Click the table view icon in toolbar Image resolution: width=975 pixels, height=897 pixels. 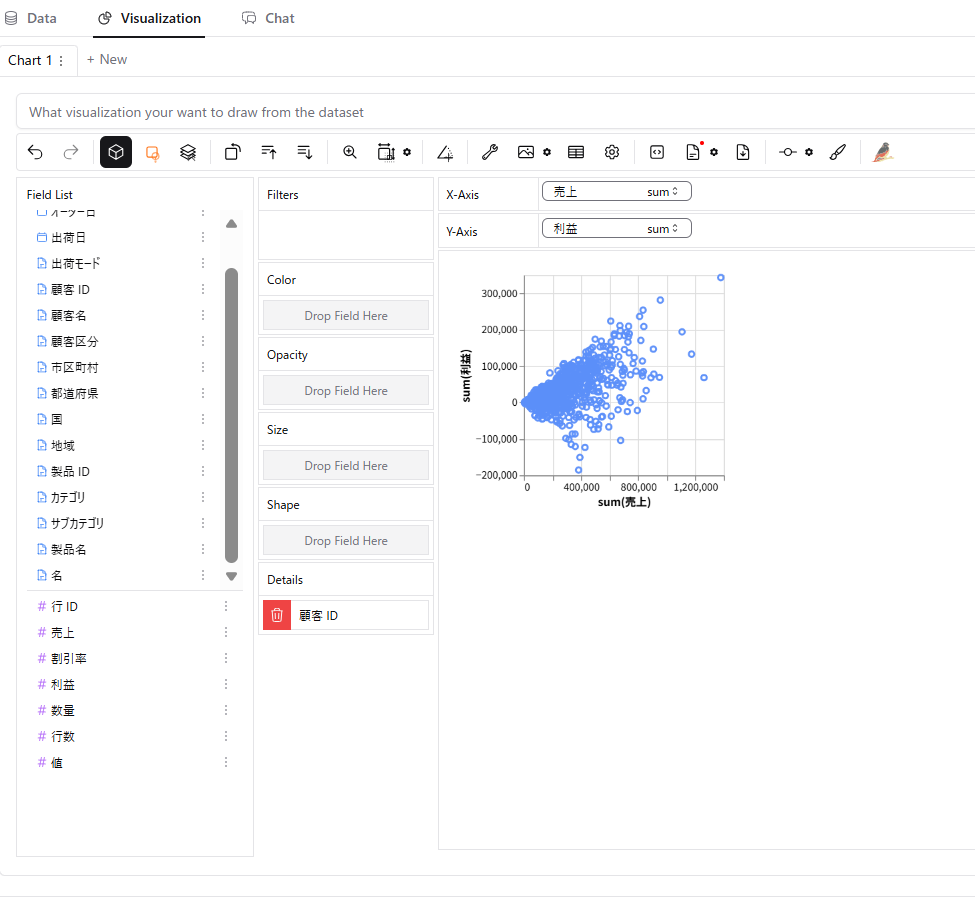point(575,151)
